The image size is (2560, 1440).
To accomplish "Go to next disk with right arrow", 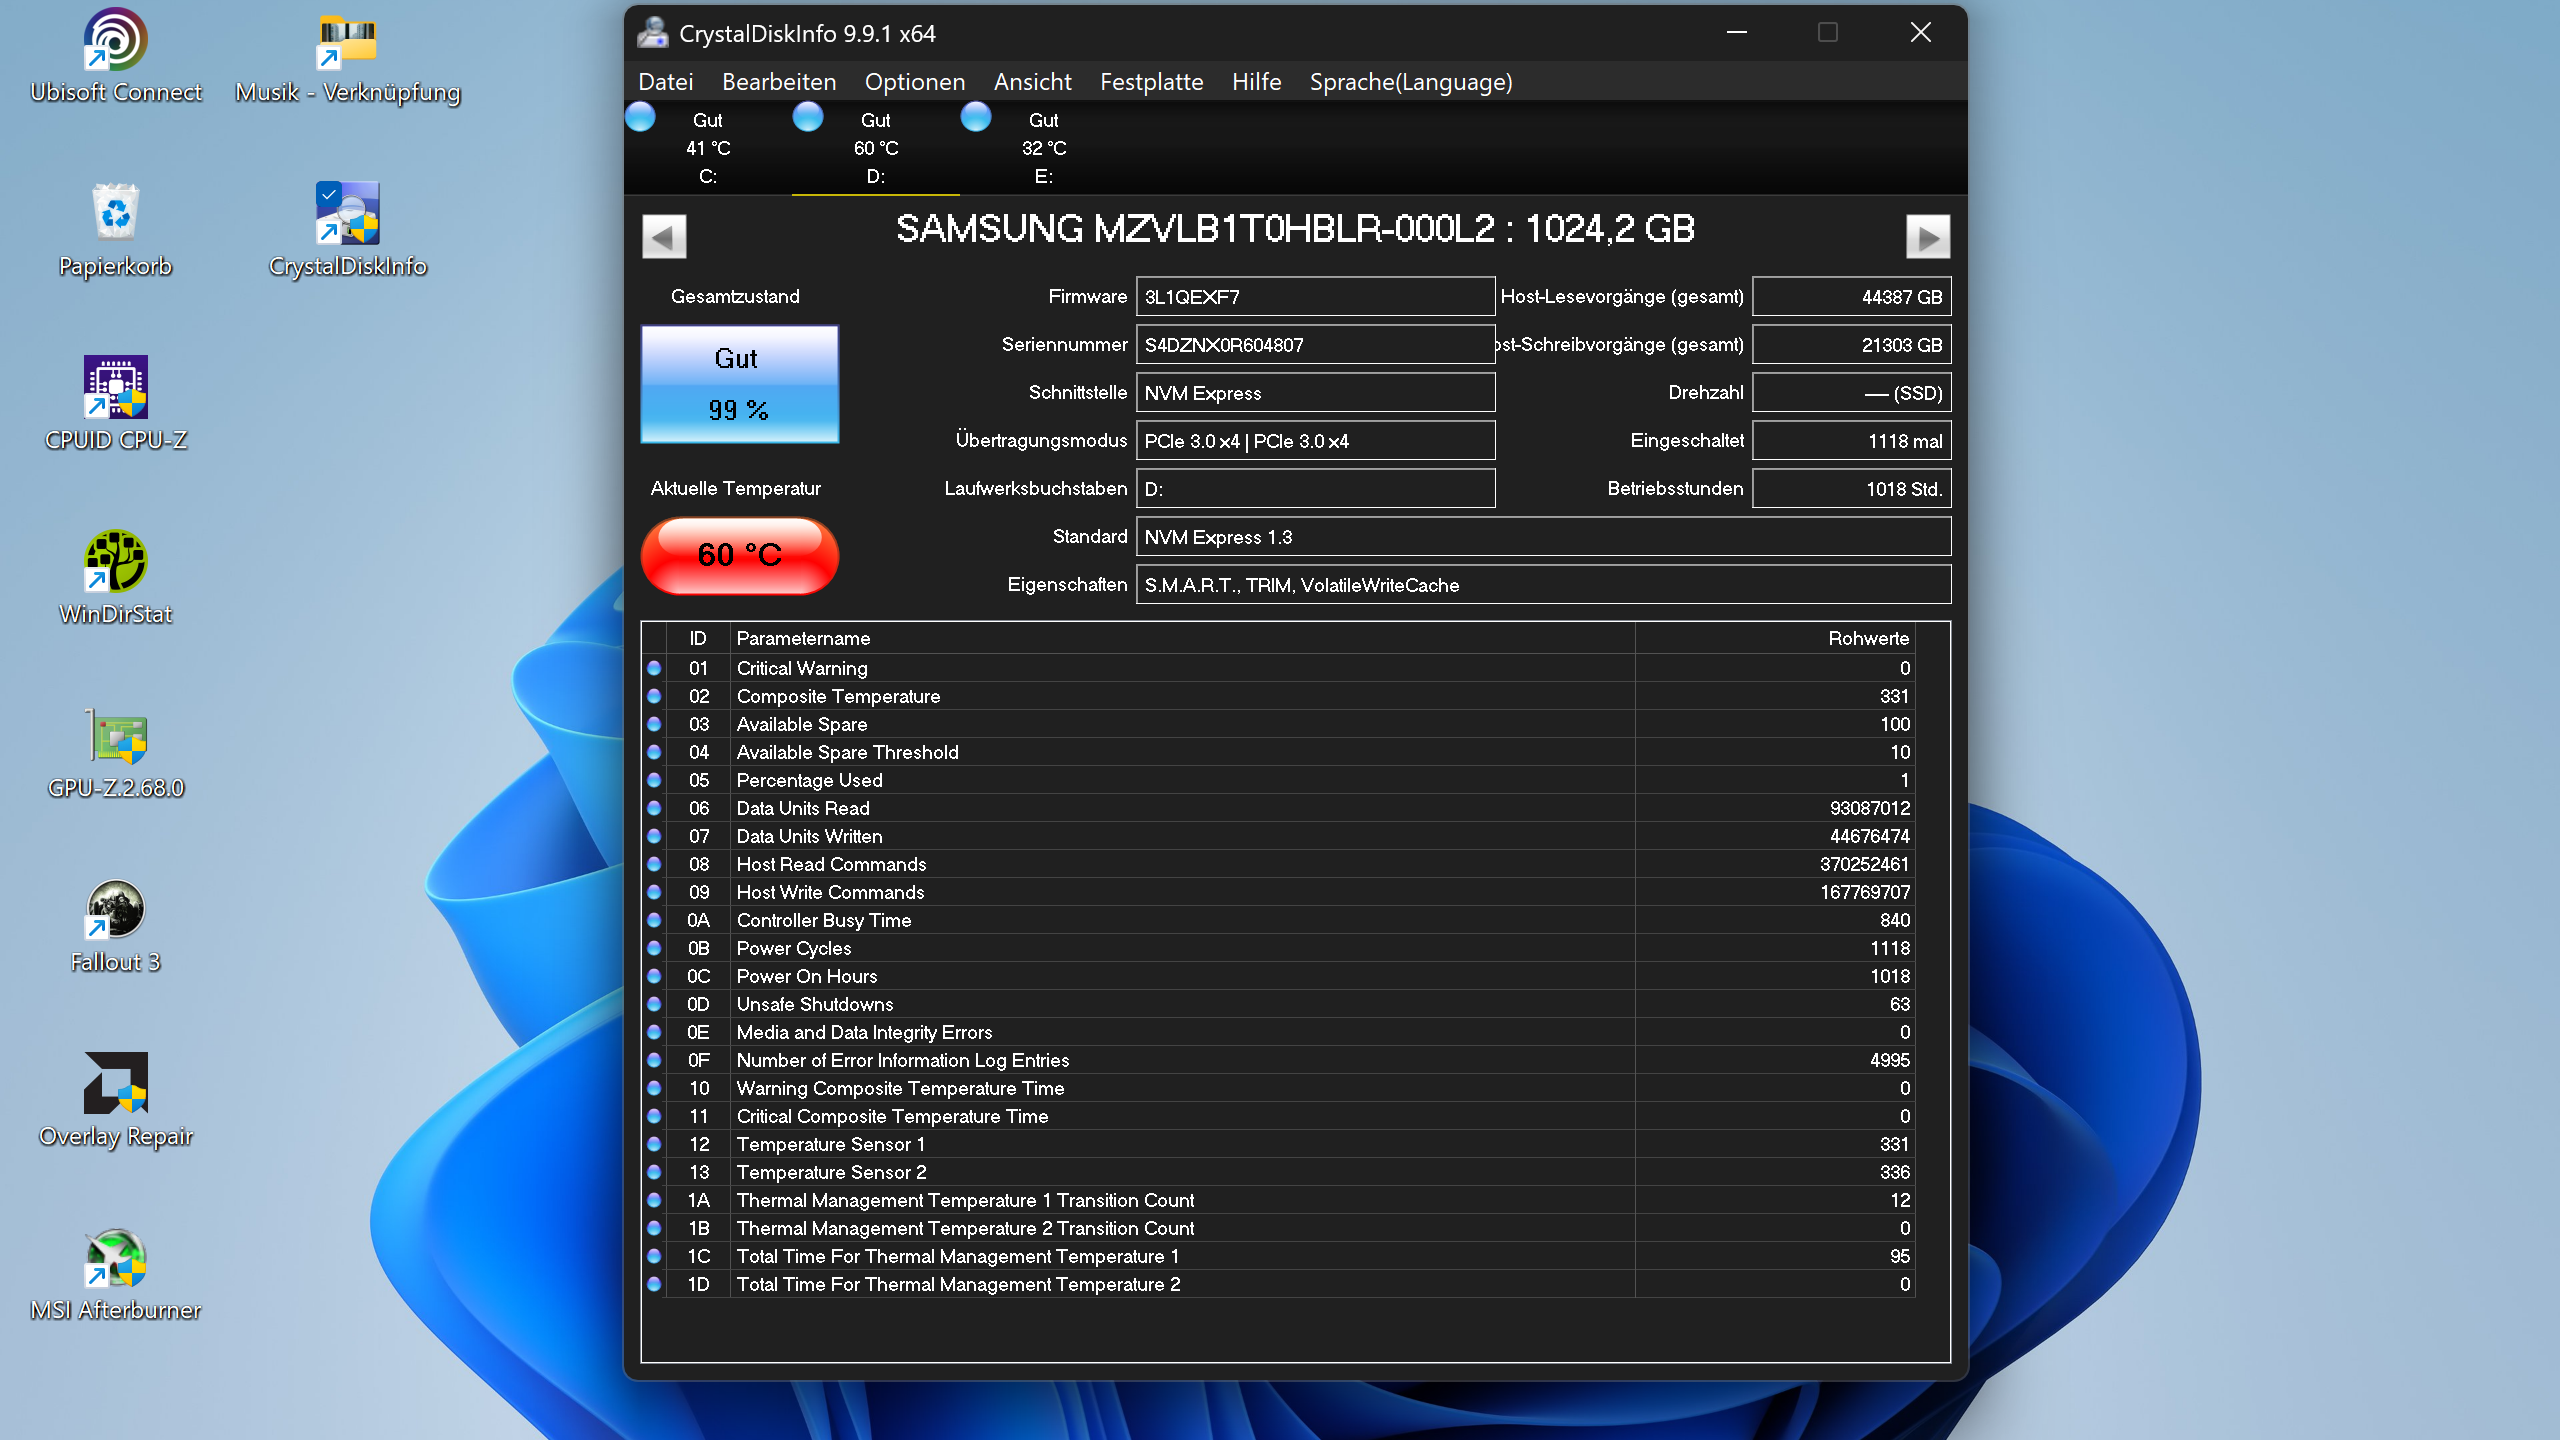I will coord(1928,237).
